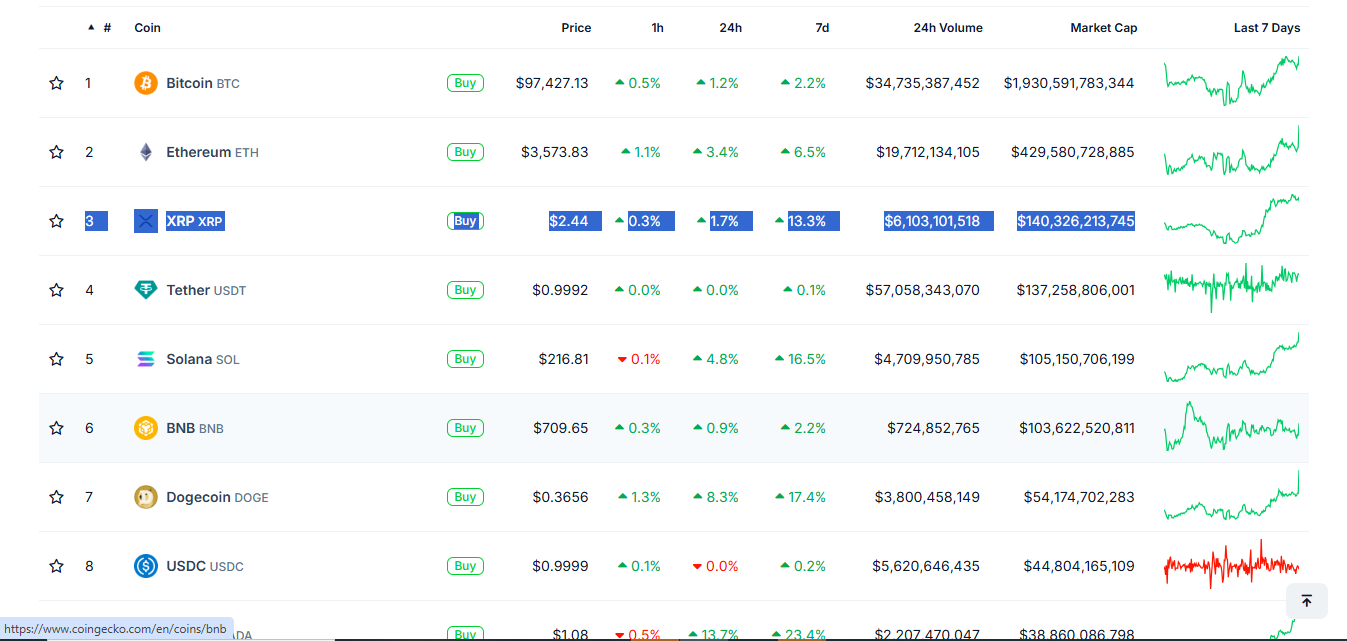Toggle the favorite star for Tether
The width and height of the screenshot is (1347, 641).
click(56, 290)
